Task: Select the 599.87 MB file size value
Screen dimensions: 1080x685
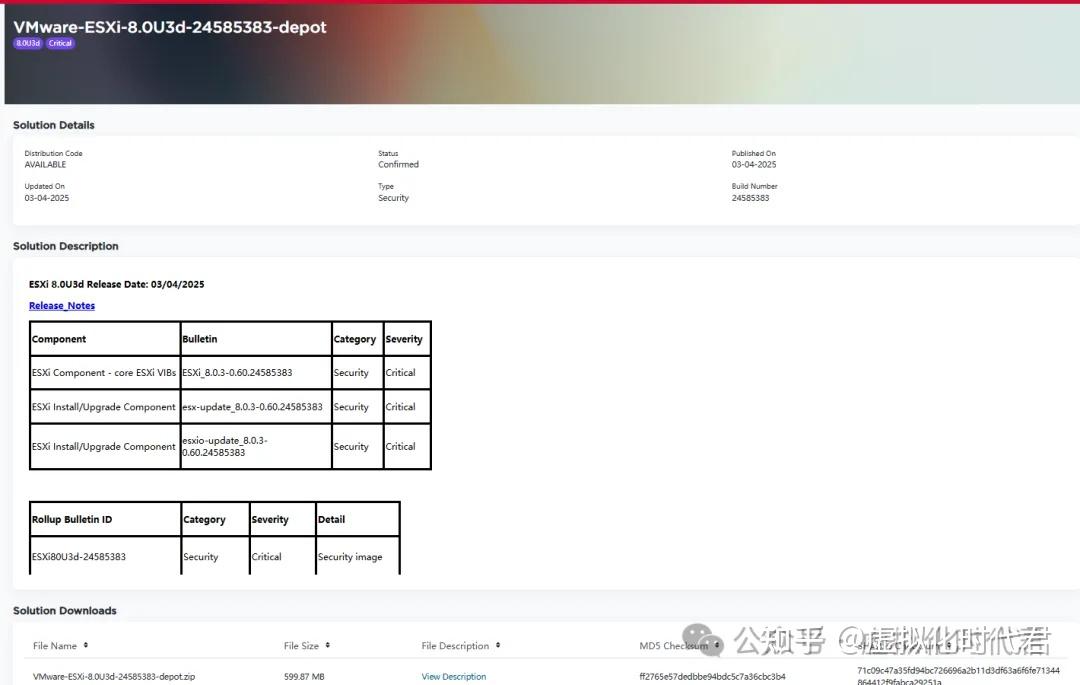Action: [x=304, y=677]
